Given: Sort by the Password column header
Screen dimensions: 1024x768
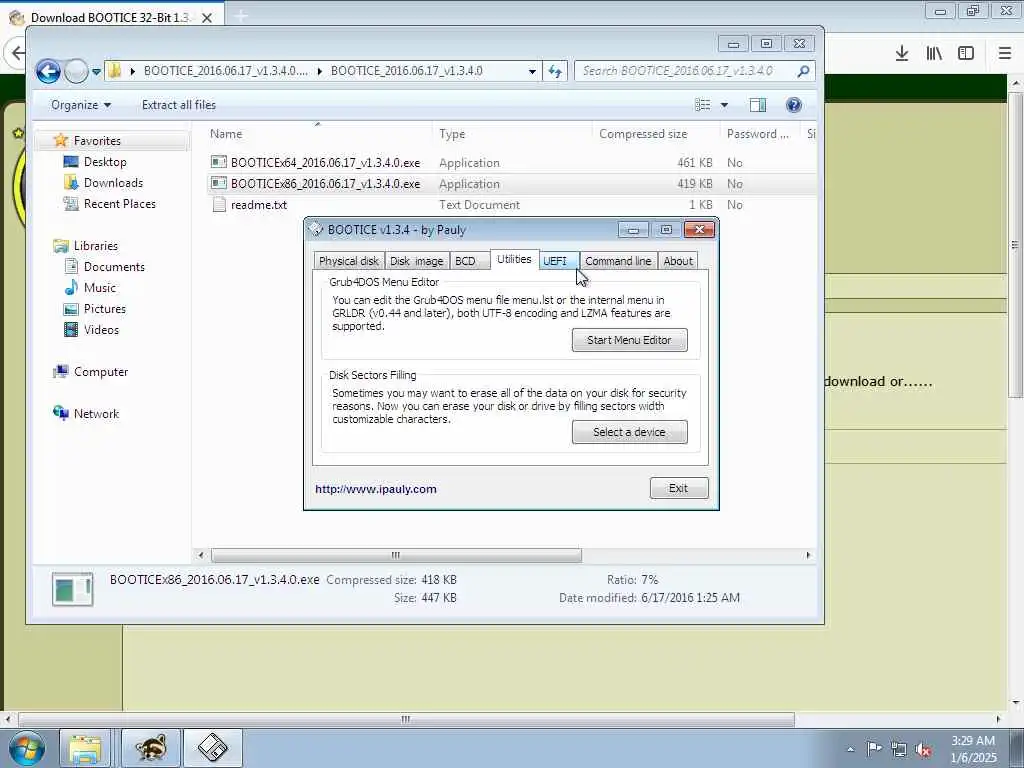Looking at the screenshot, I should (758, 134).
